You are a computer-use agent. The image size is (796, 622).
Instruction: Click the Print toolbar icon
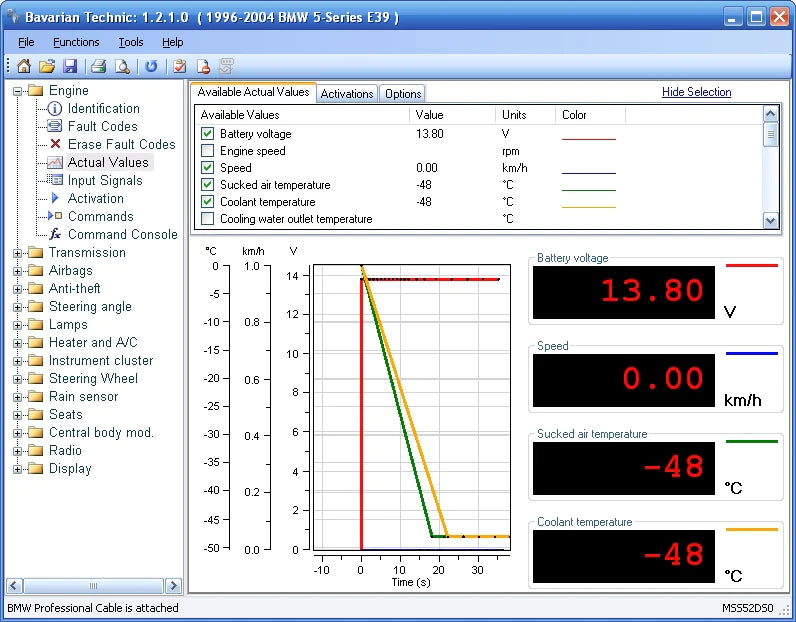[x=99, y=67]
